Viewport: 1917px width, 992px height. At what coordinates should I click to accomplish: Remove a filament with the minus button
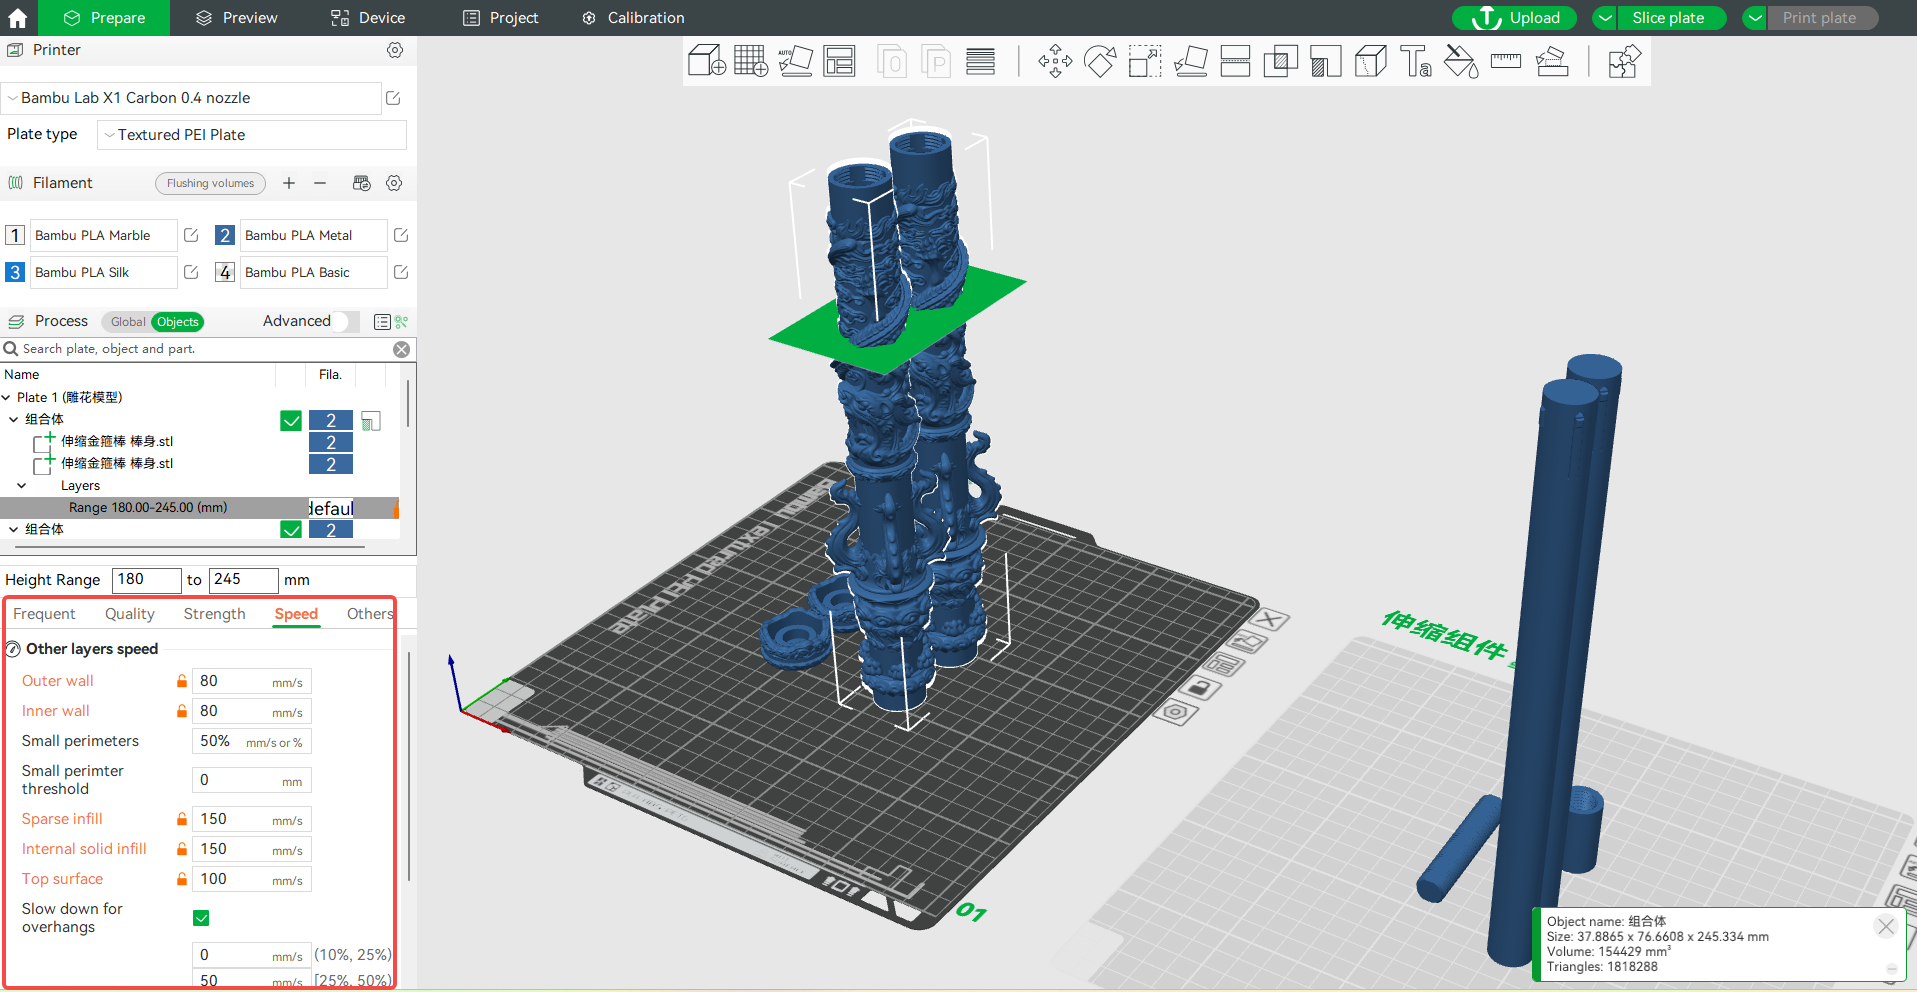(320, 183)
